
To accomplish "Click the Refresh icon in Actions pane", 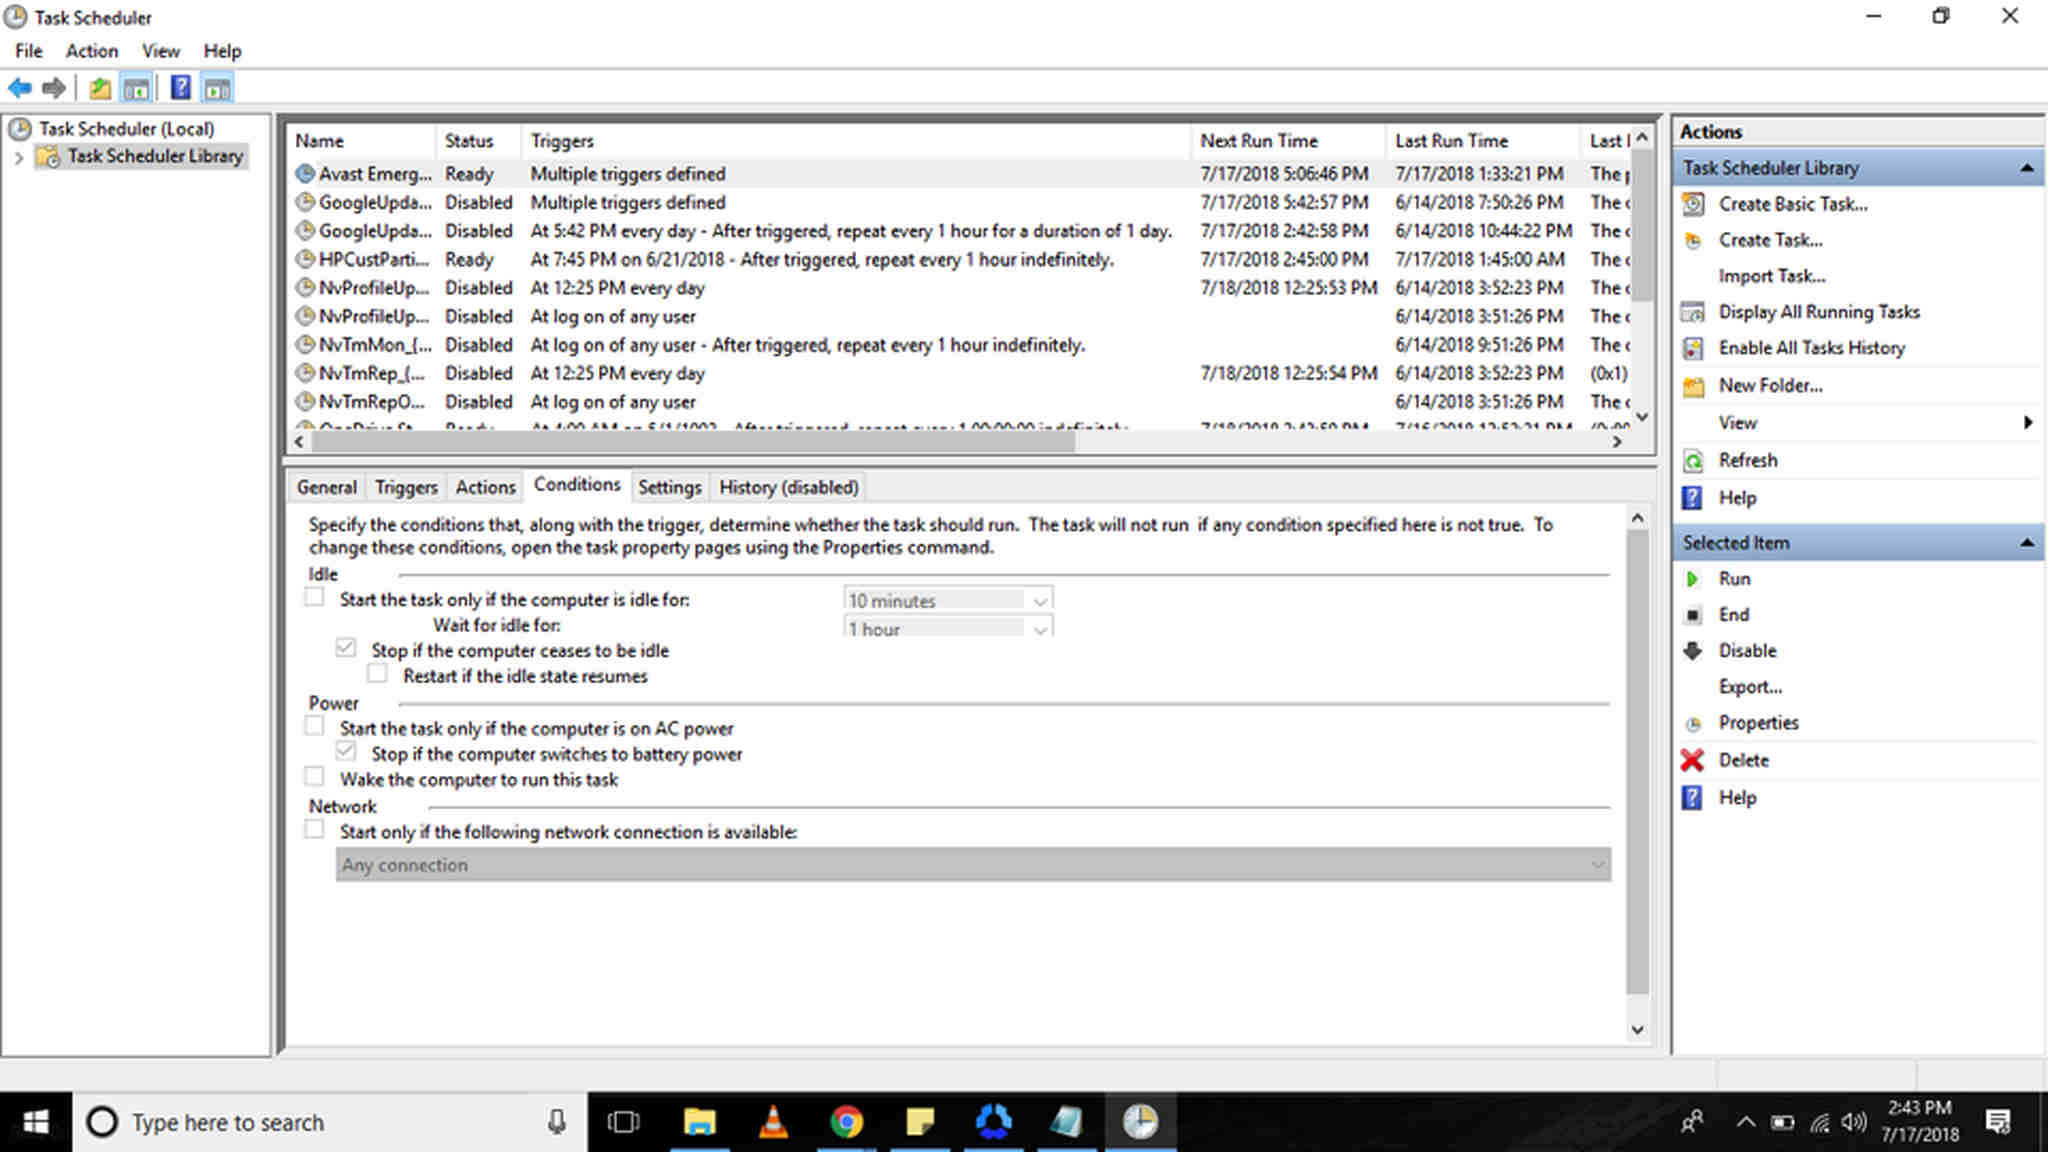I will pyautogui.click(x=1692, y=460).
